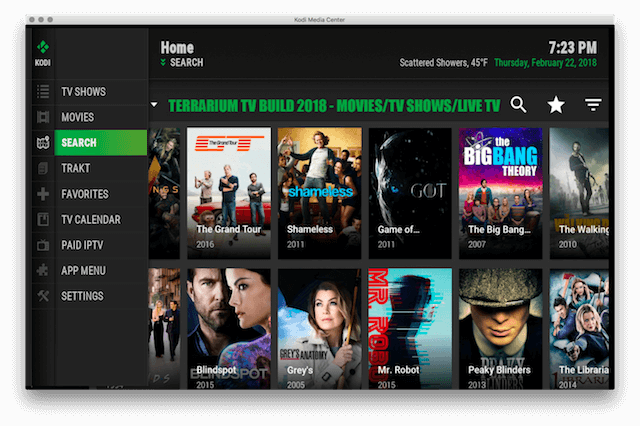Select The Walking Dead poster
This screenshot has width=640, height=426.
click(x=579, y=193)
